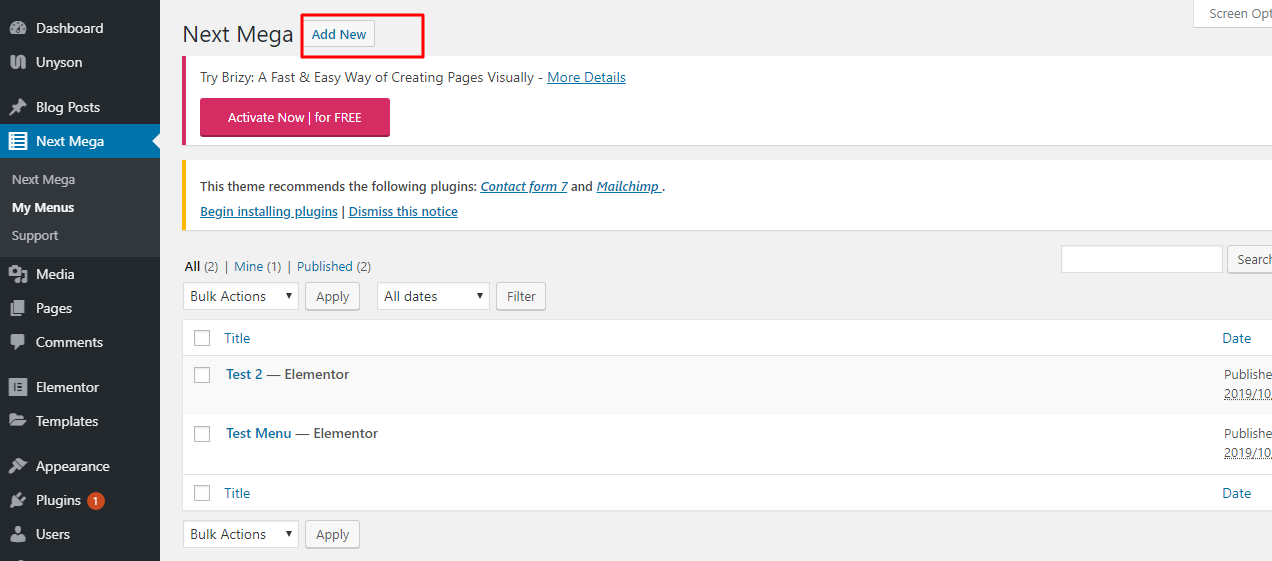The image size is (1272, 561).
Task: Click Begin installing plugins link
Action: (269, 211)
